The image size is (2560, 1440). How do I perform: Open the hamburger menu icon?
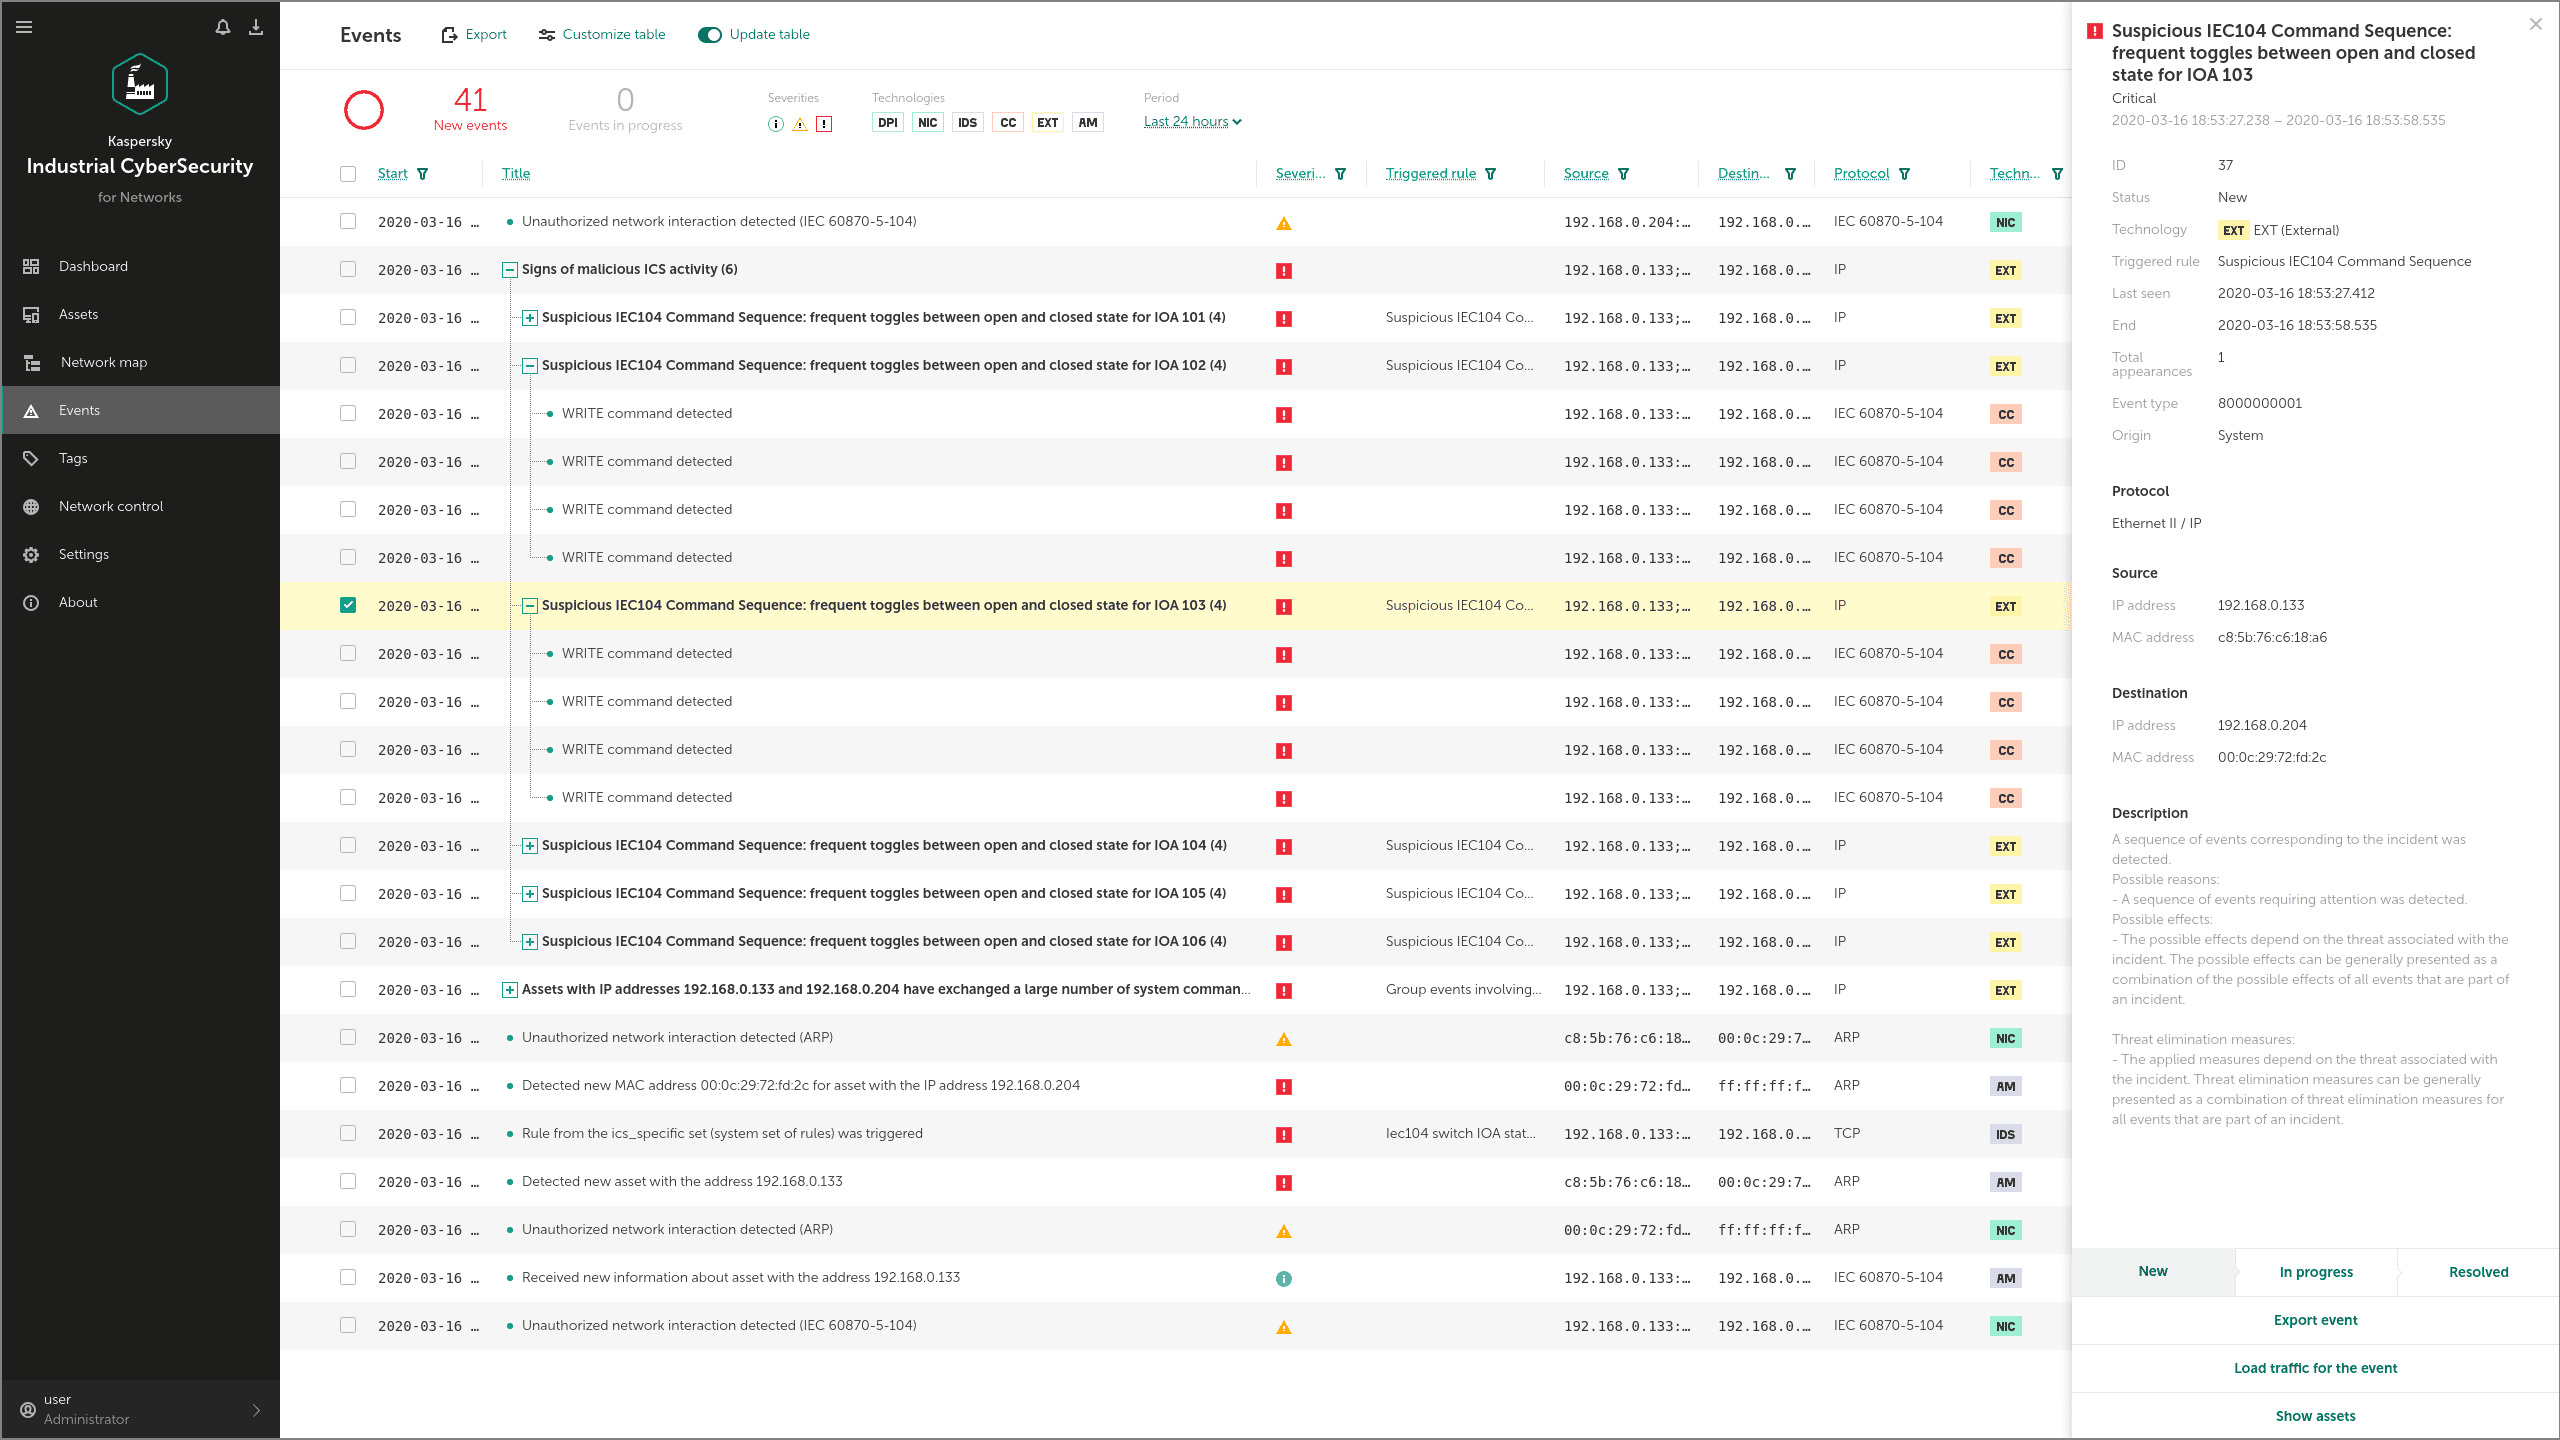point(25,27)
